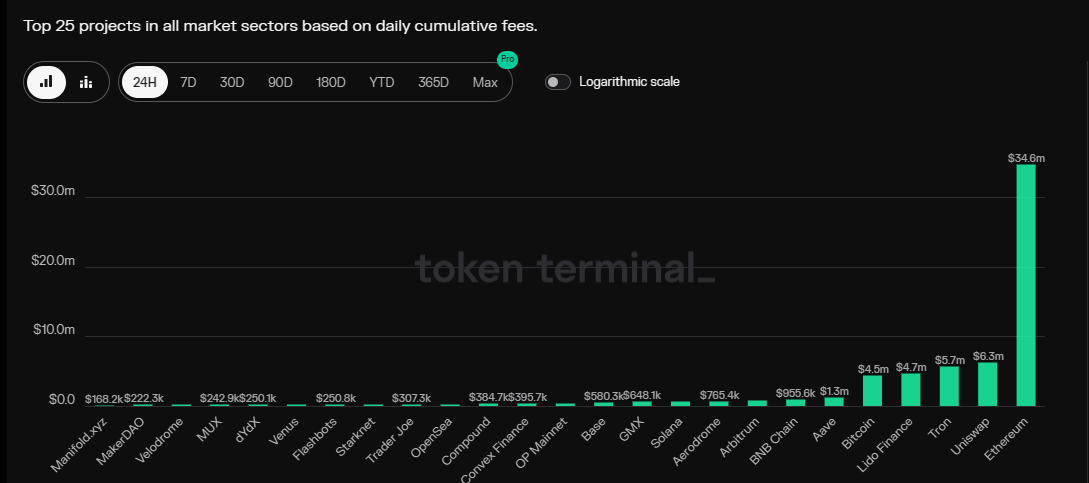1089x483 pixels.
Task: Select the bar chart view icon
Action: click(x=46, y=82)
